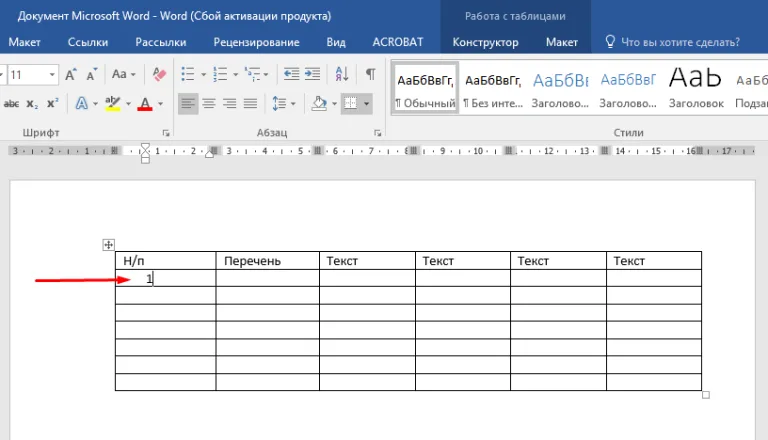Viewport: 768px width, 440px height.
Task: Click the Increase Indent icon
Action: tap(312, 74)
